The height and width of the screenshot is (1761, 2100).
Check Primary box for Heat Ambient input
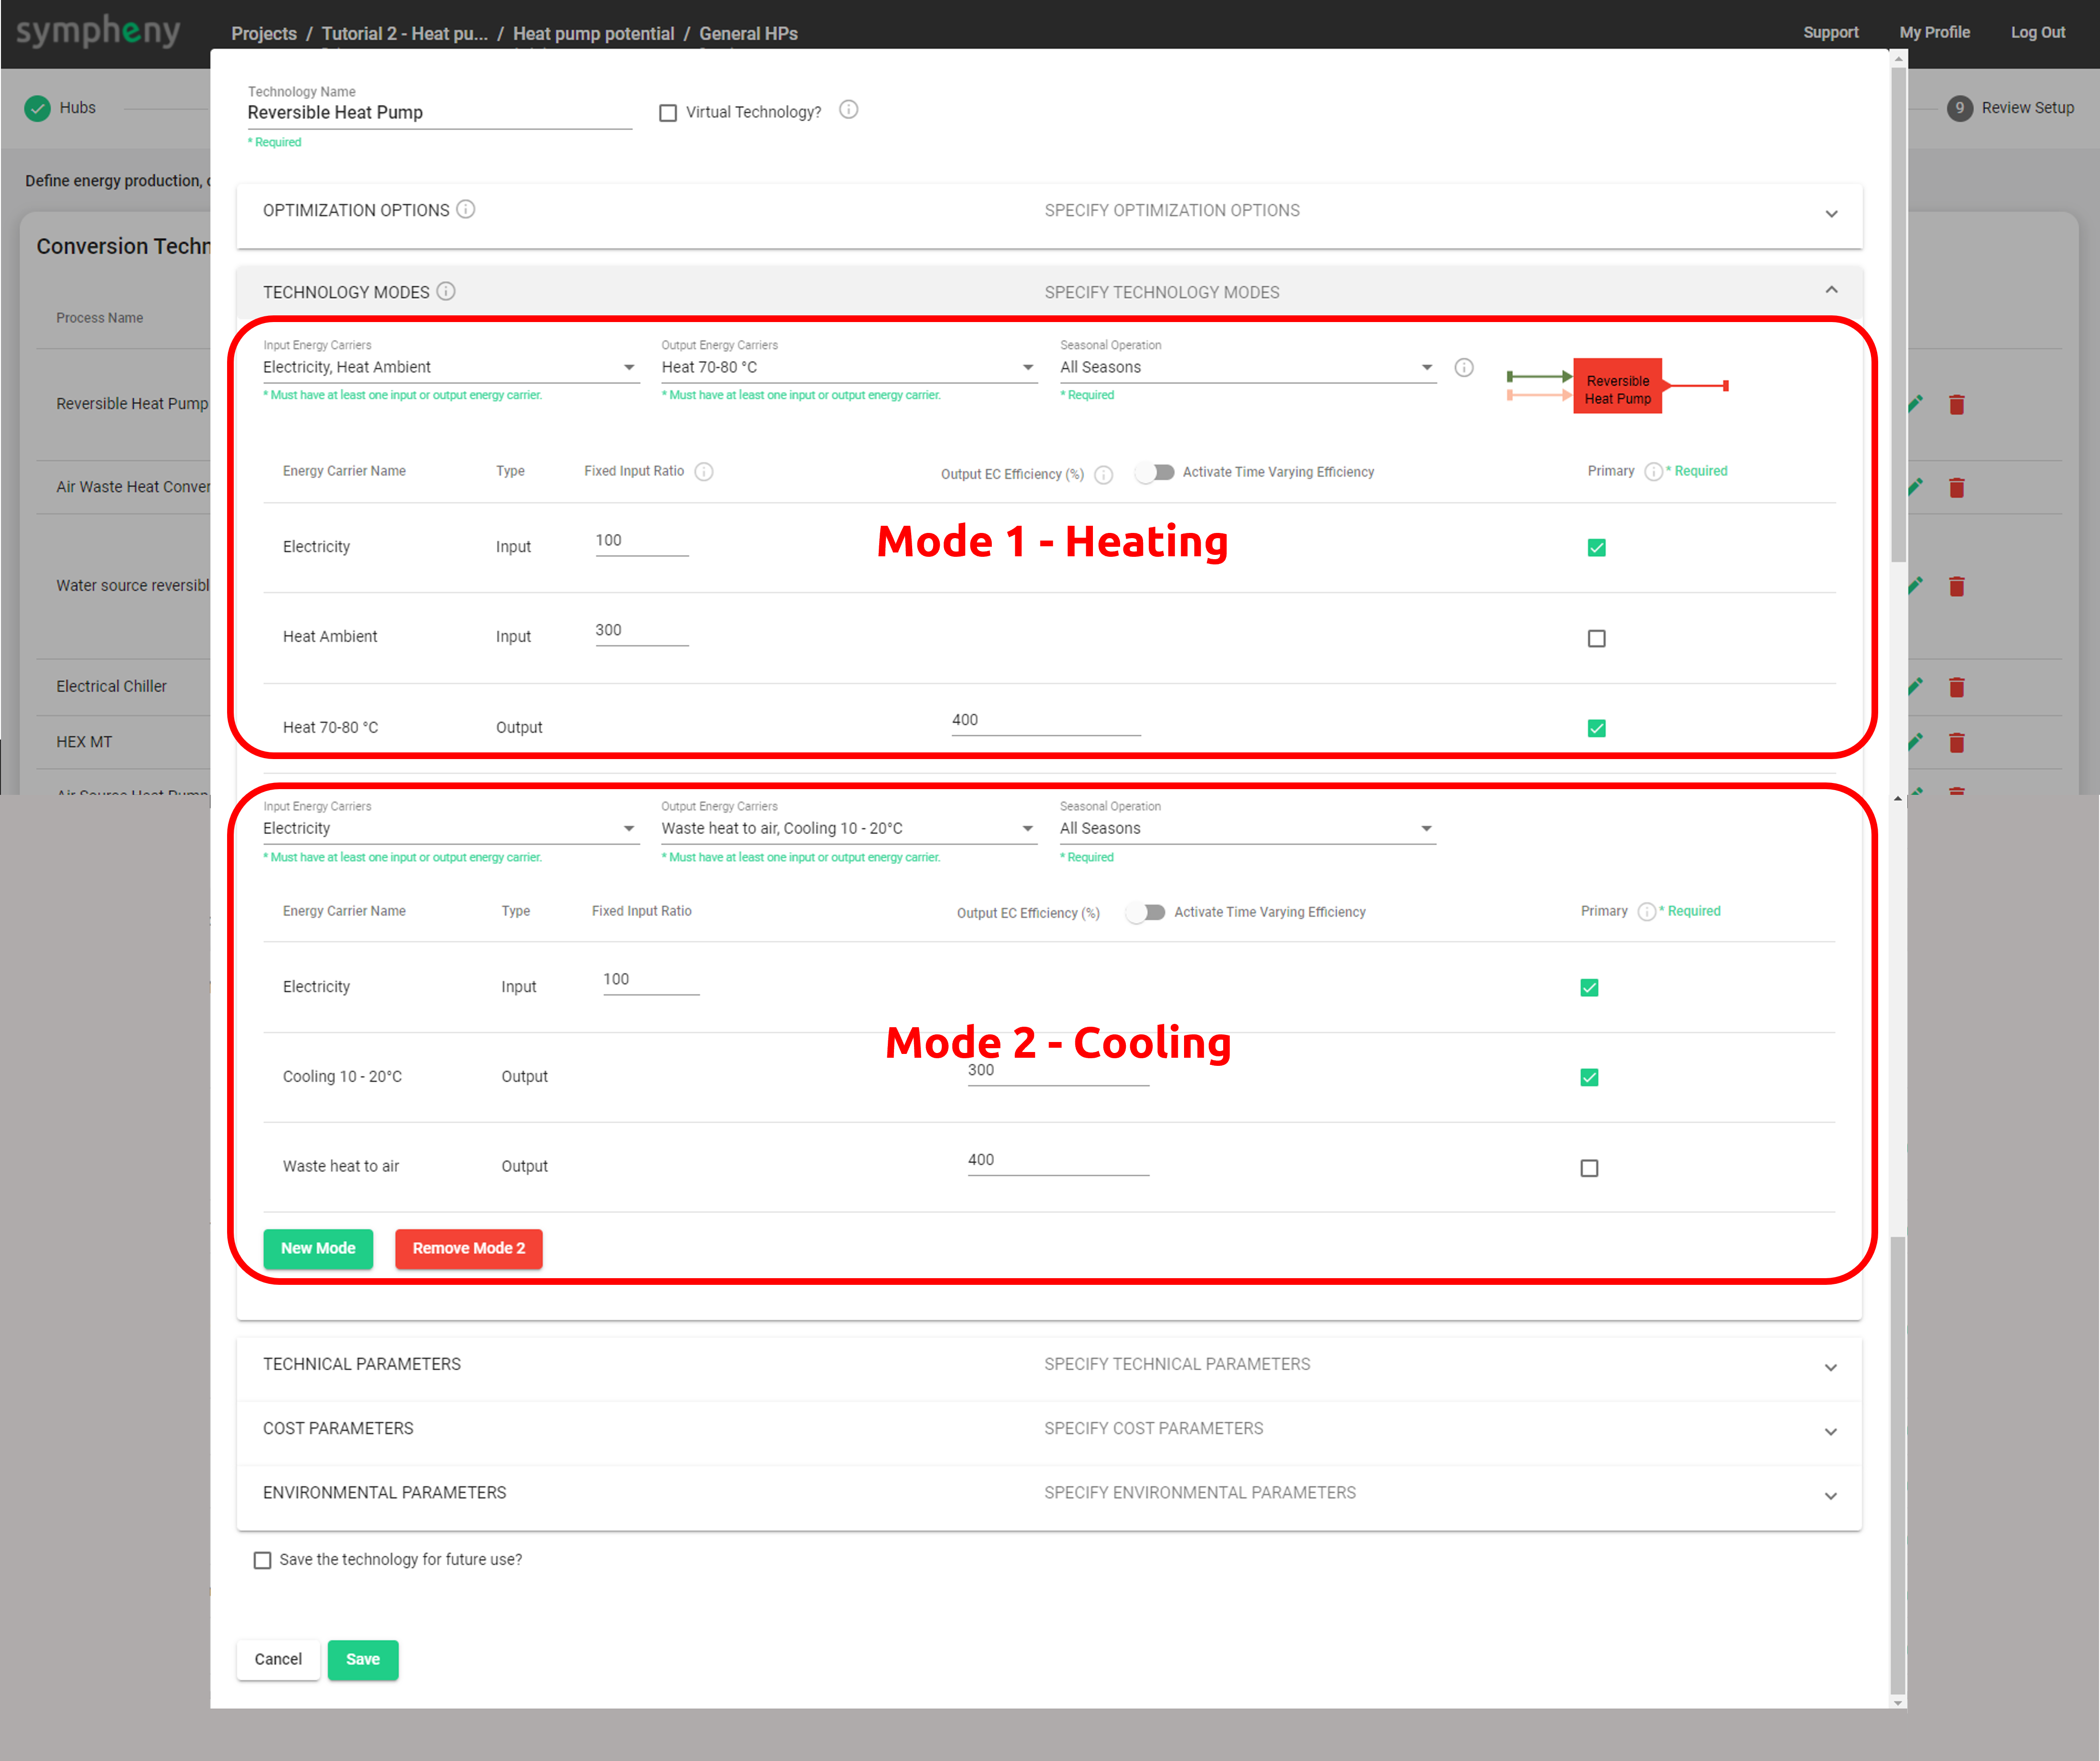click(x=1596, y=638)
